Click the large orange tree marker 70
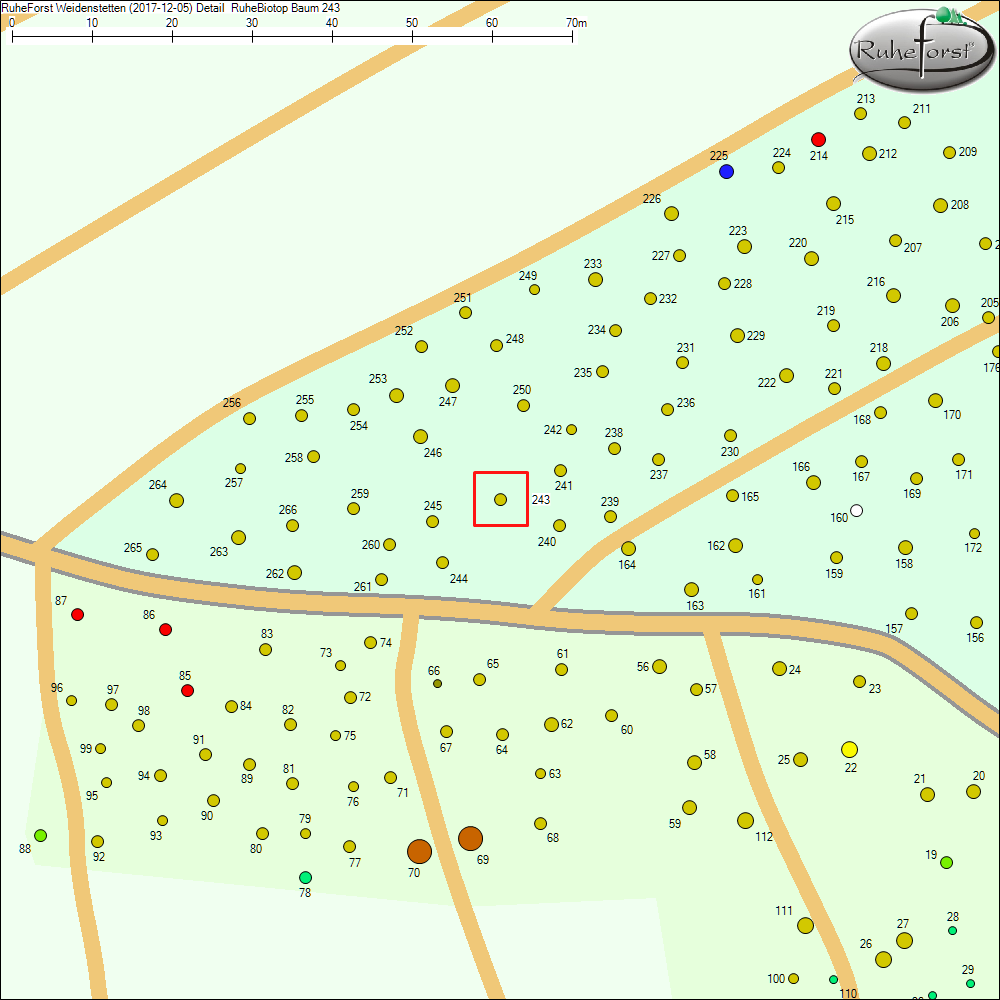 [419, 851]
